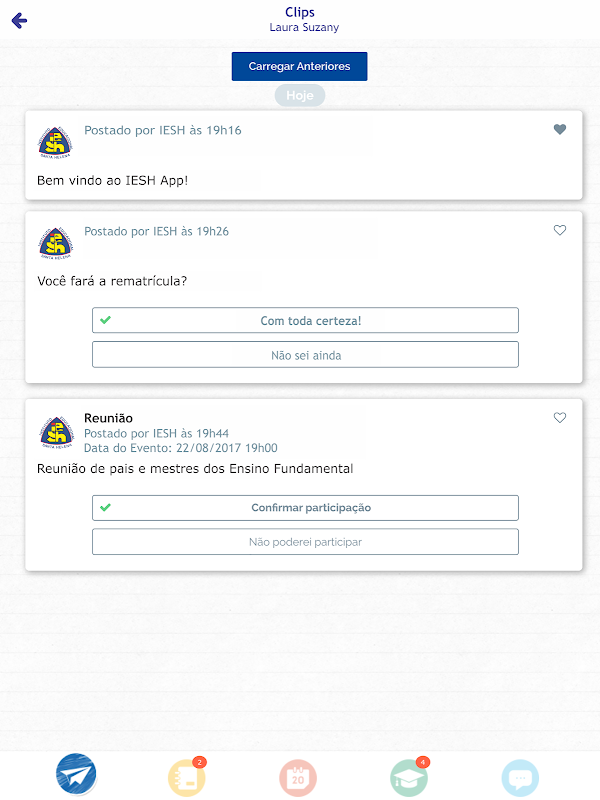Unlike the 'Bem vindo ao IESH App!' post
The image size is (600, 800).
pos(560,129)
